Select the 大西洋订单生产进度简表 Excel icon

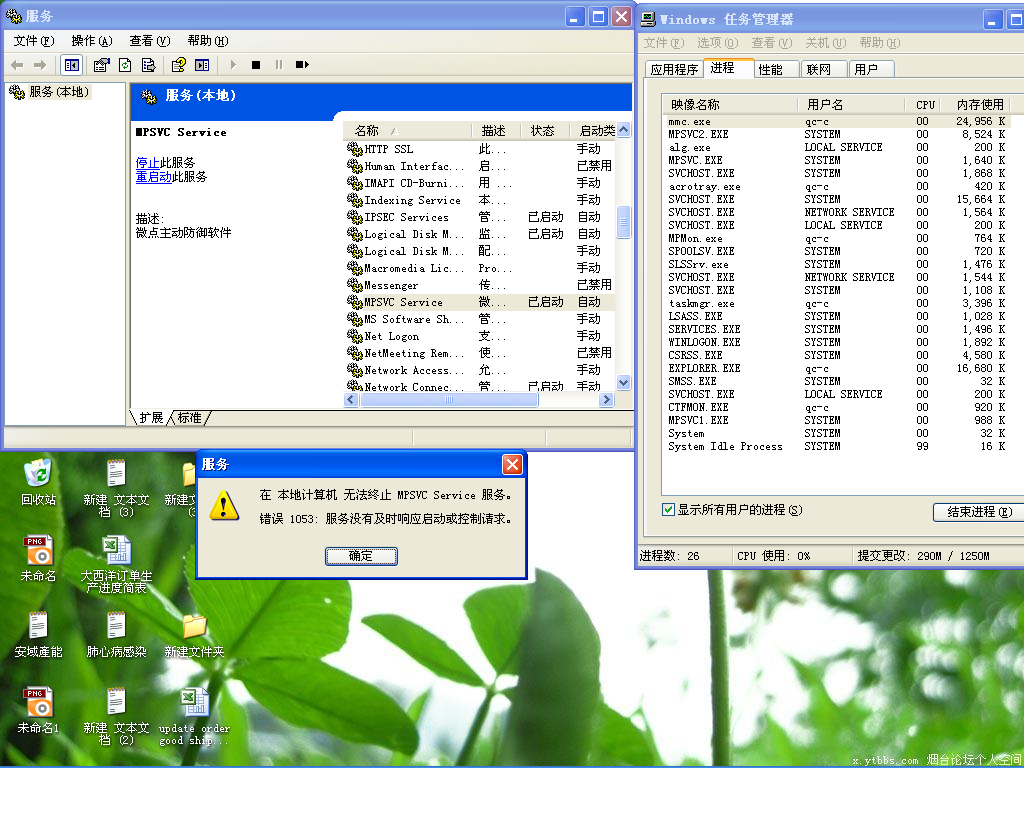pyautogui.click(x=116, y=564)
